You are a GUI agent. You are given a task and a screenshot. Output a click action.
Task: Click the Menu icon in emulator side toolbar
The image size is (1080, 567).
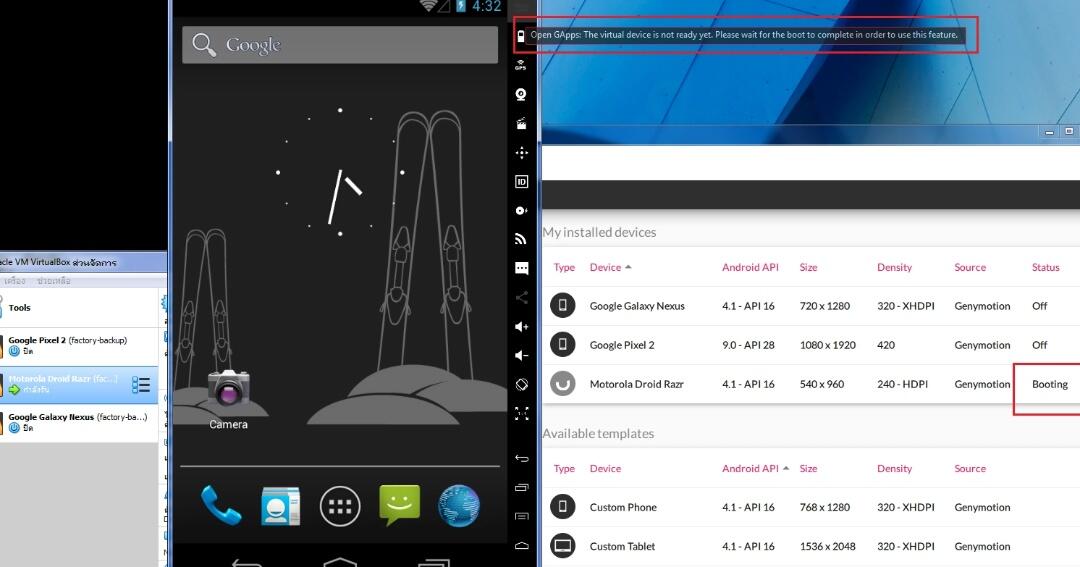(521, 516)
